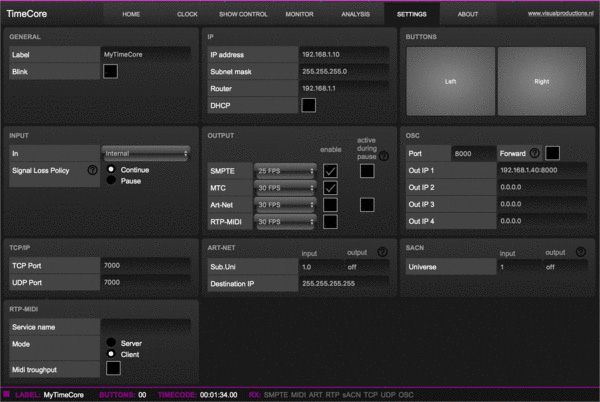Click the Router field
The image size is (600, 402).
coord(344,88)
